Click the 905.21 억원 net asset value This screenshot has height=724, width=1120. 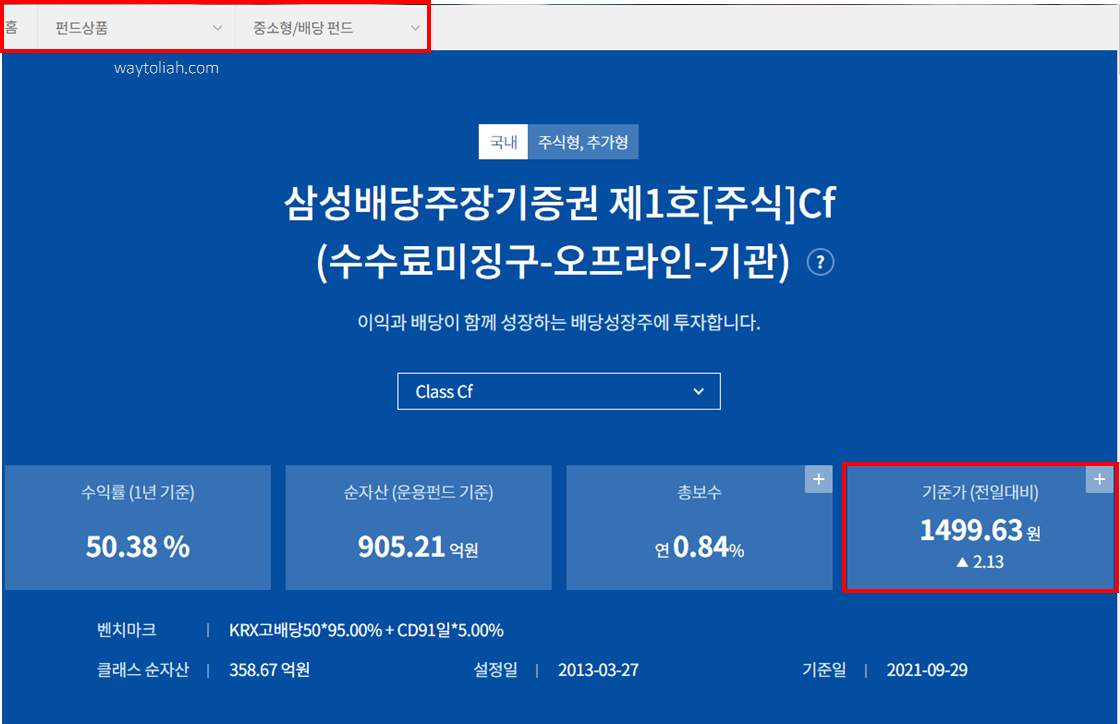point(418,548)
